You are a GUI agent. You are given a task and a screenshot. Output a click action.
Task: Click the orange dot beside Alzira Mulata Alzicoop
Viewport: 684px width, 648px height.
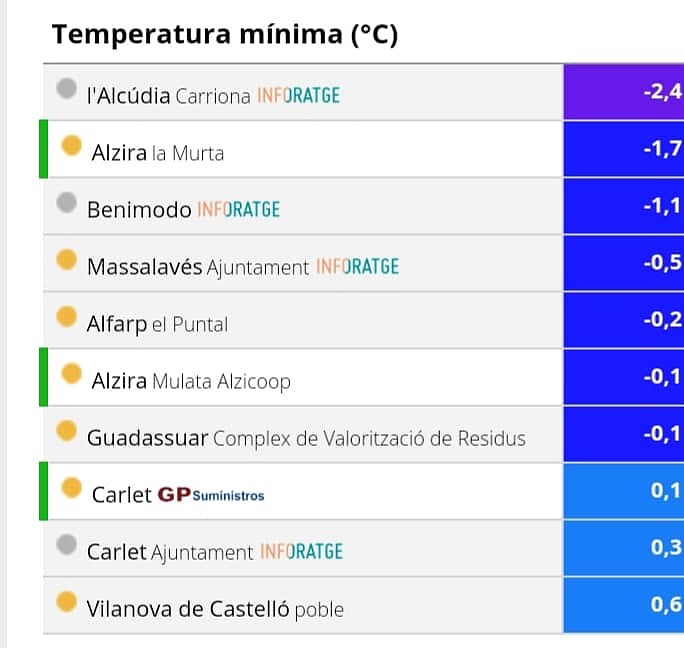pos(72,374)
